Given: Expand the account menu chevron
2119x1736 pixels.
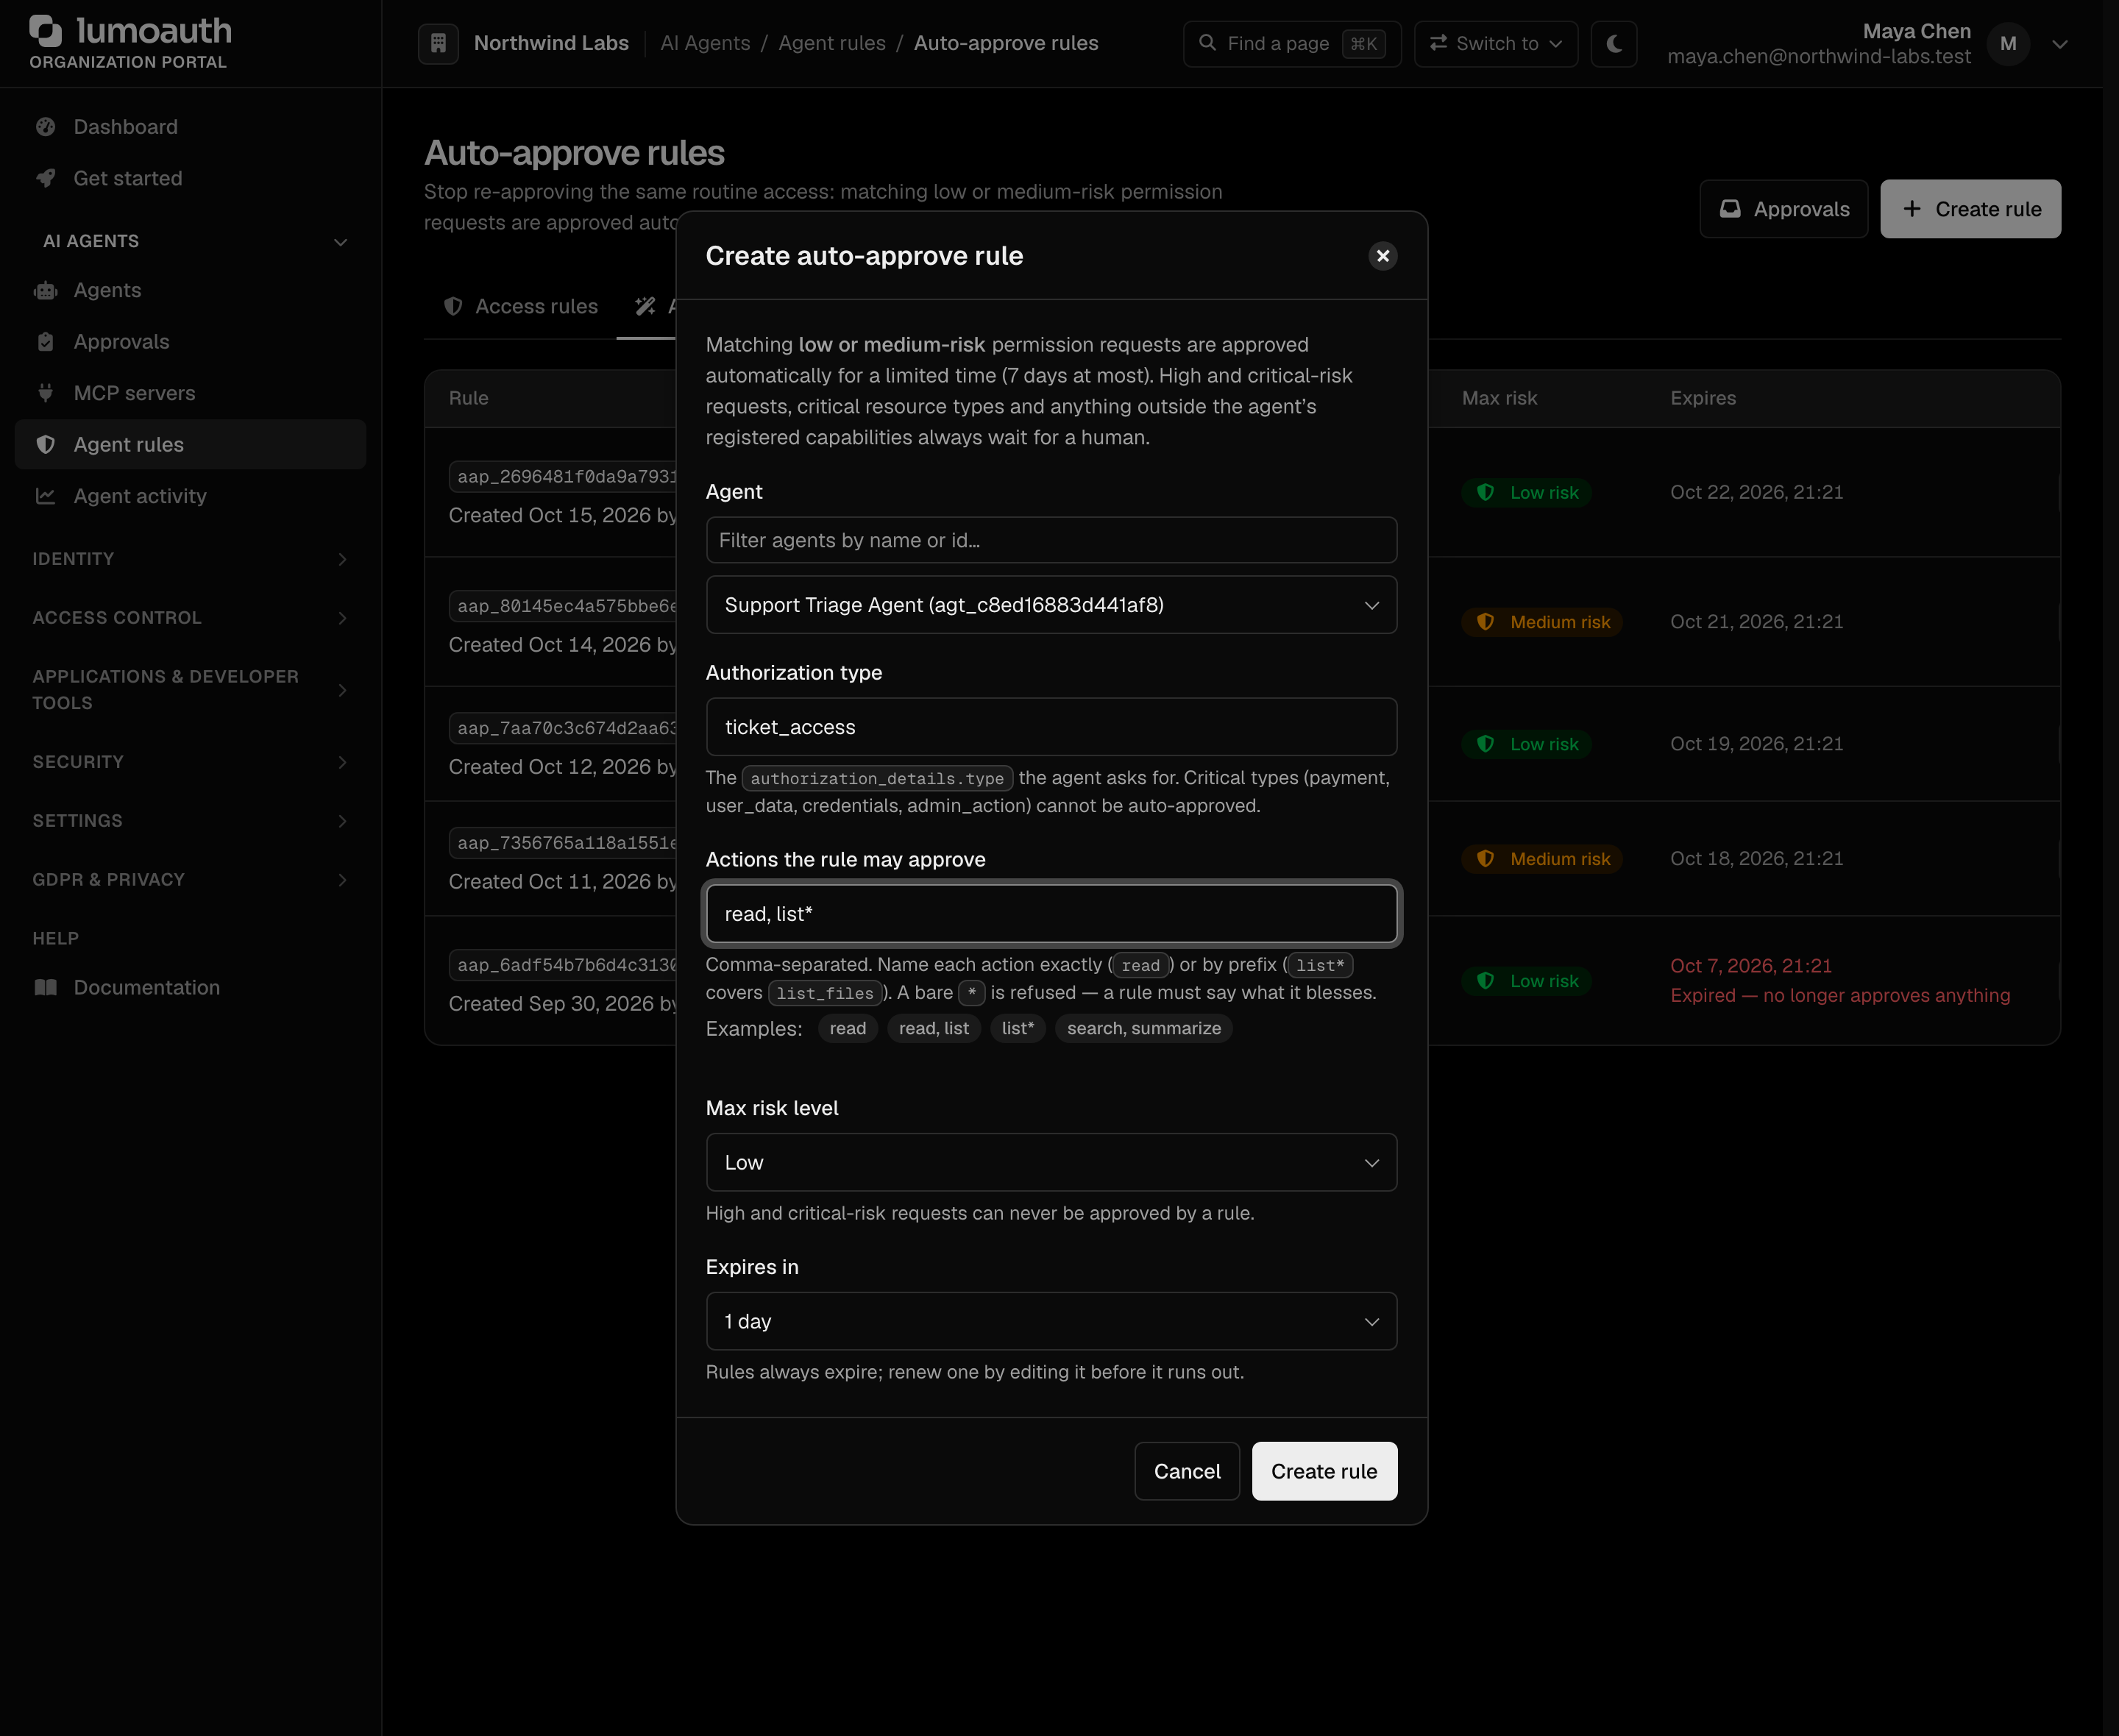Looking at the screenshot, I should [x=2060, y=43].
